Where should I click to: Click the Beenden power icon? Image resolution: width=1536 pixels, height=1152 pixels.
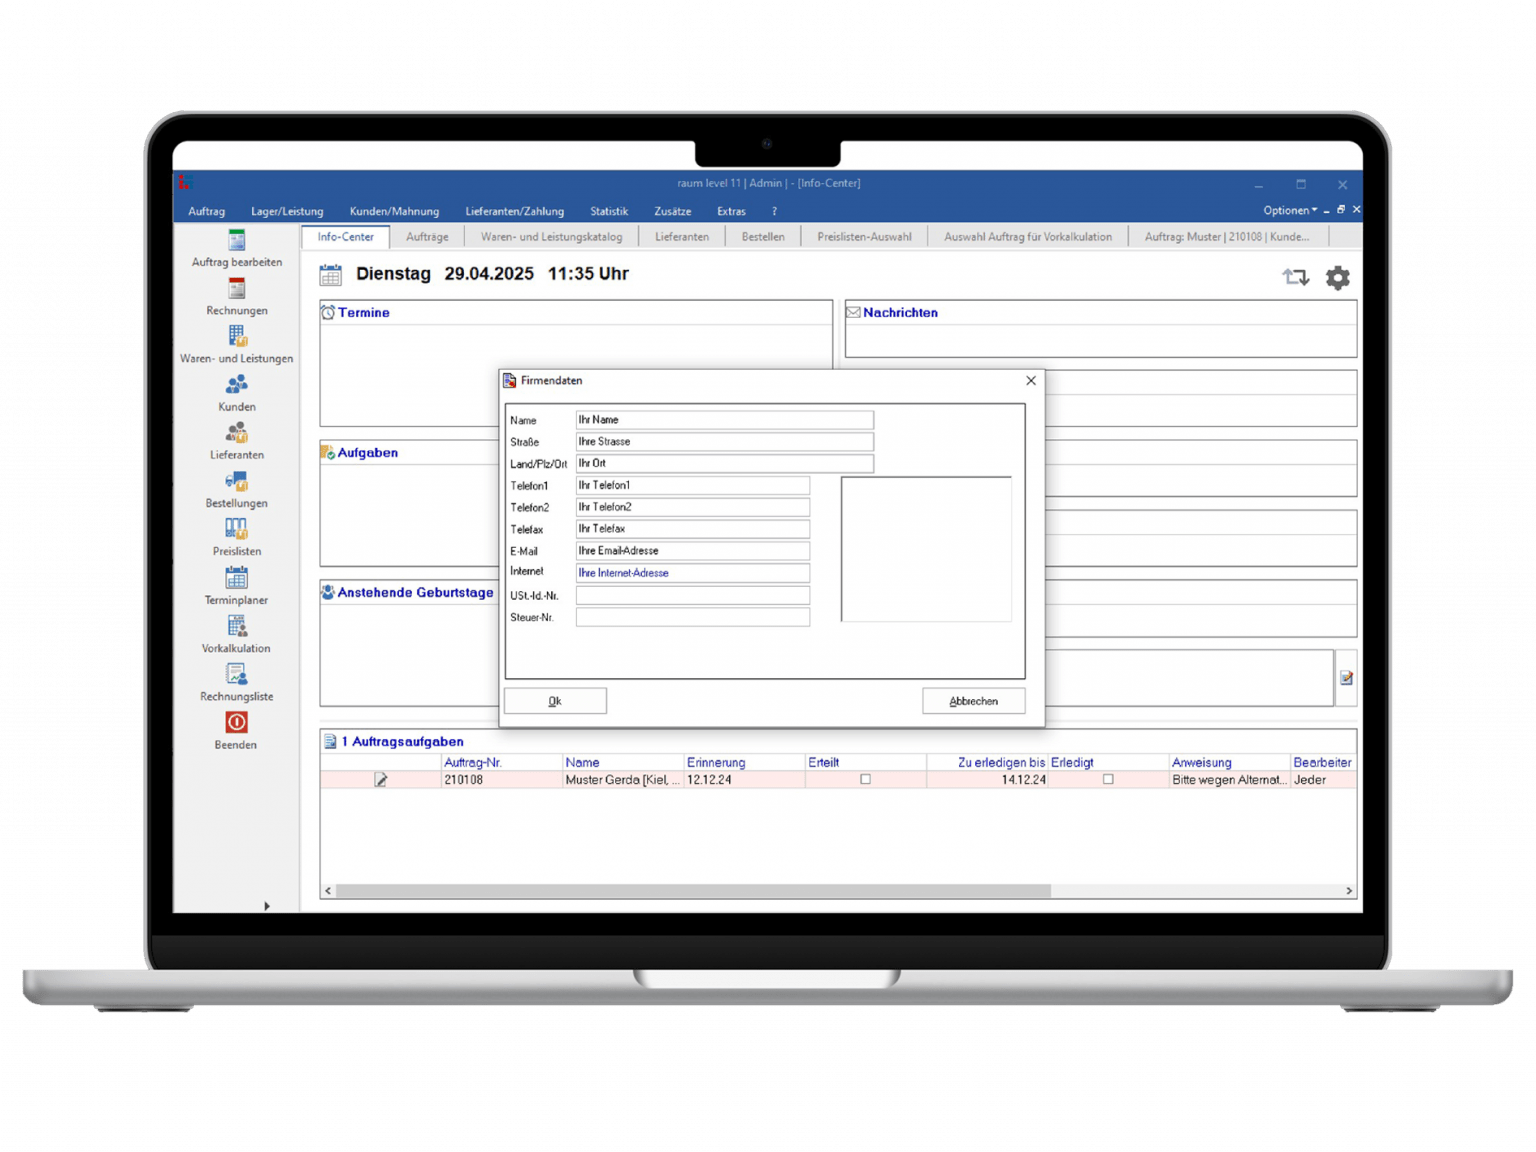point(236,723)
